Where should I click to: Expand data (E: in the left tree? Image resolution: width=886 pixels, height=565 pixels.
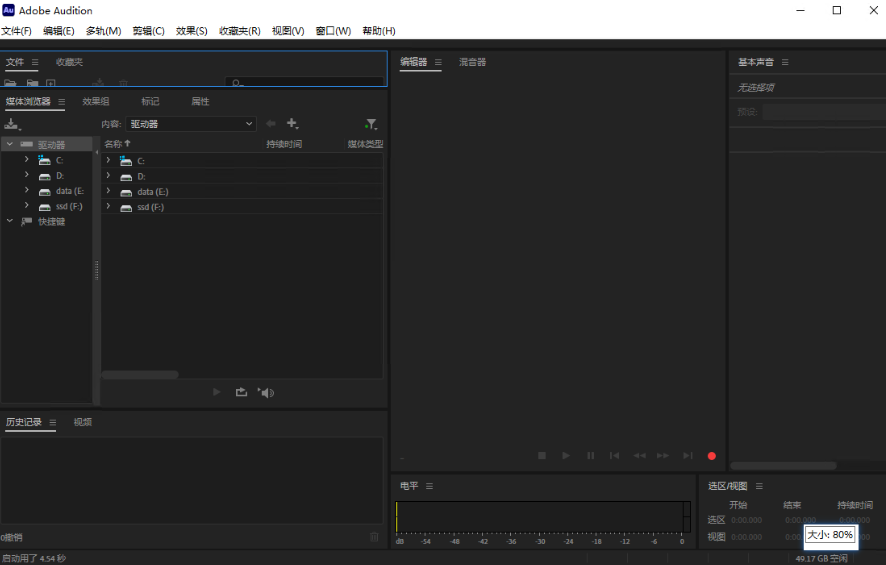[27, 190]
